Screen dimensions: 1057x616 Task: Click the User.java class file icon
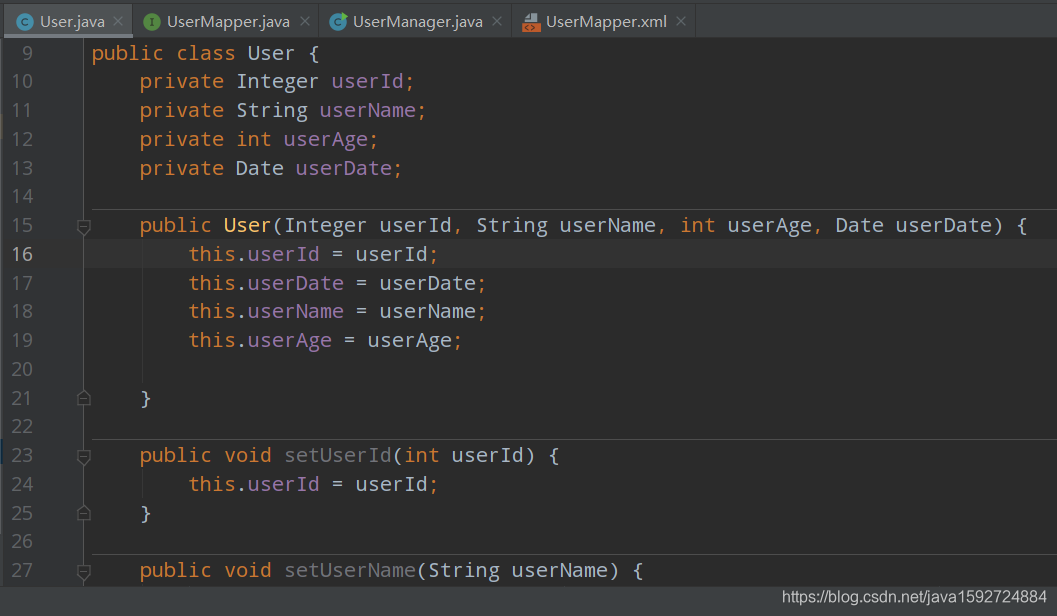point(25,22)
